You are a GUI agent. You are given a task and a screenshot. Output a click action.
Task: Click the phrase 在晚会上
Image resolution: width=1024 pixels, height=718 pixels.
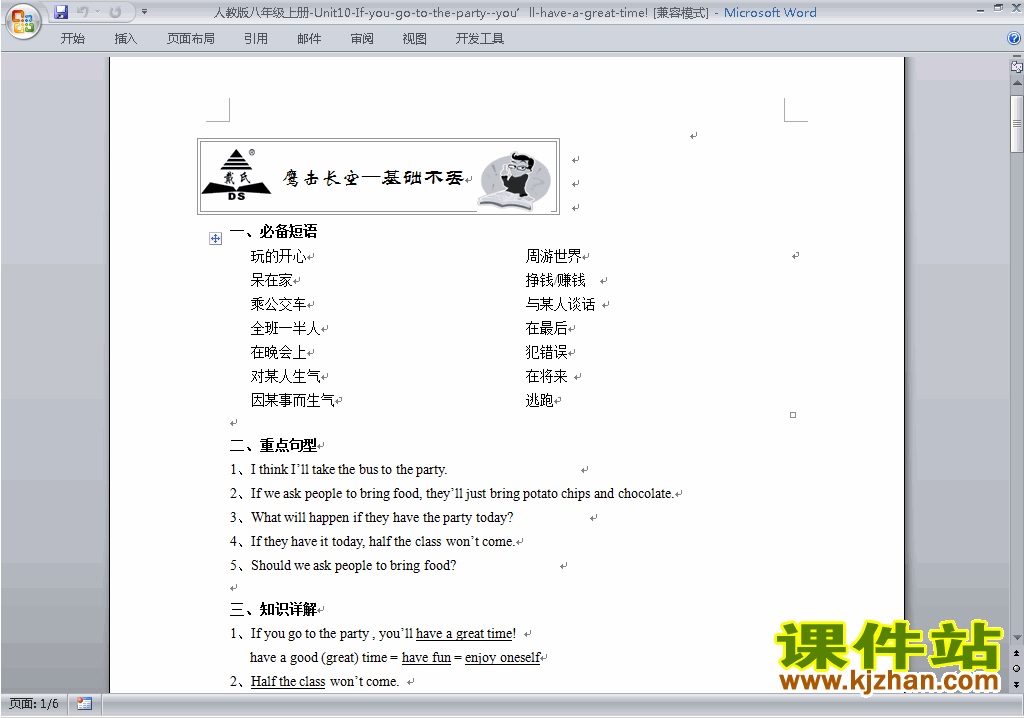pyautogui.click(x=278, y=352)
